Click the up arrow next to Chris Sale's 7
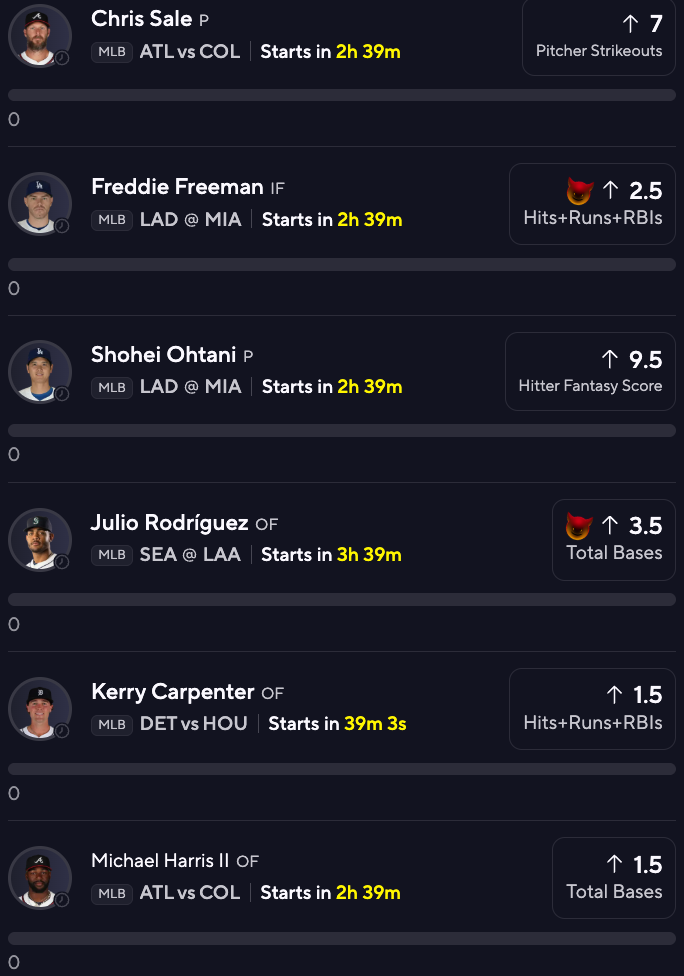 point(631,24)
